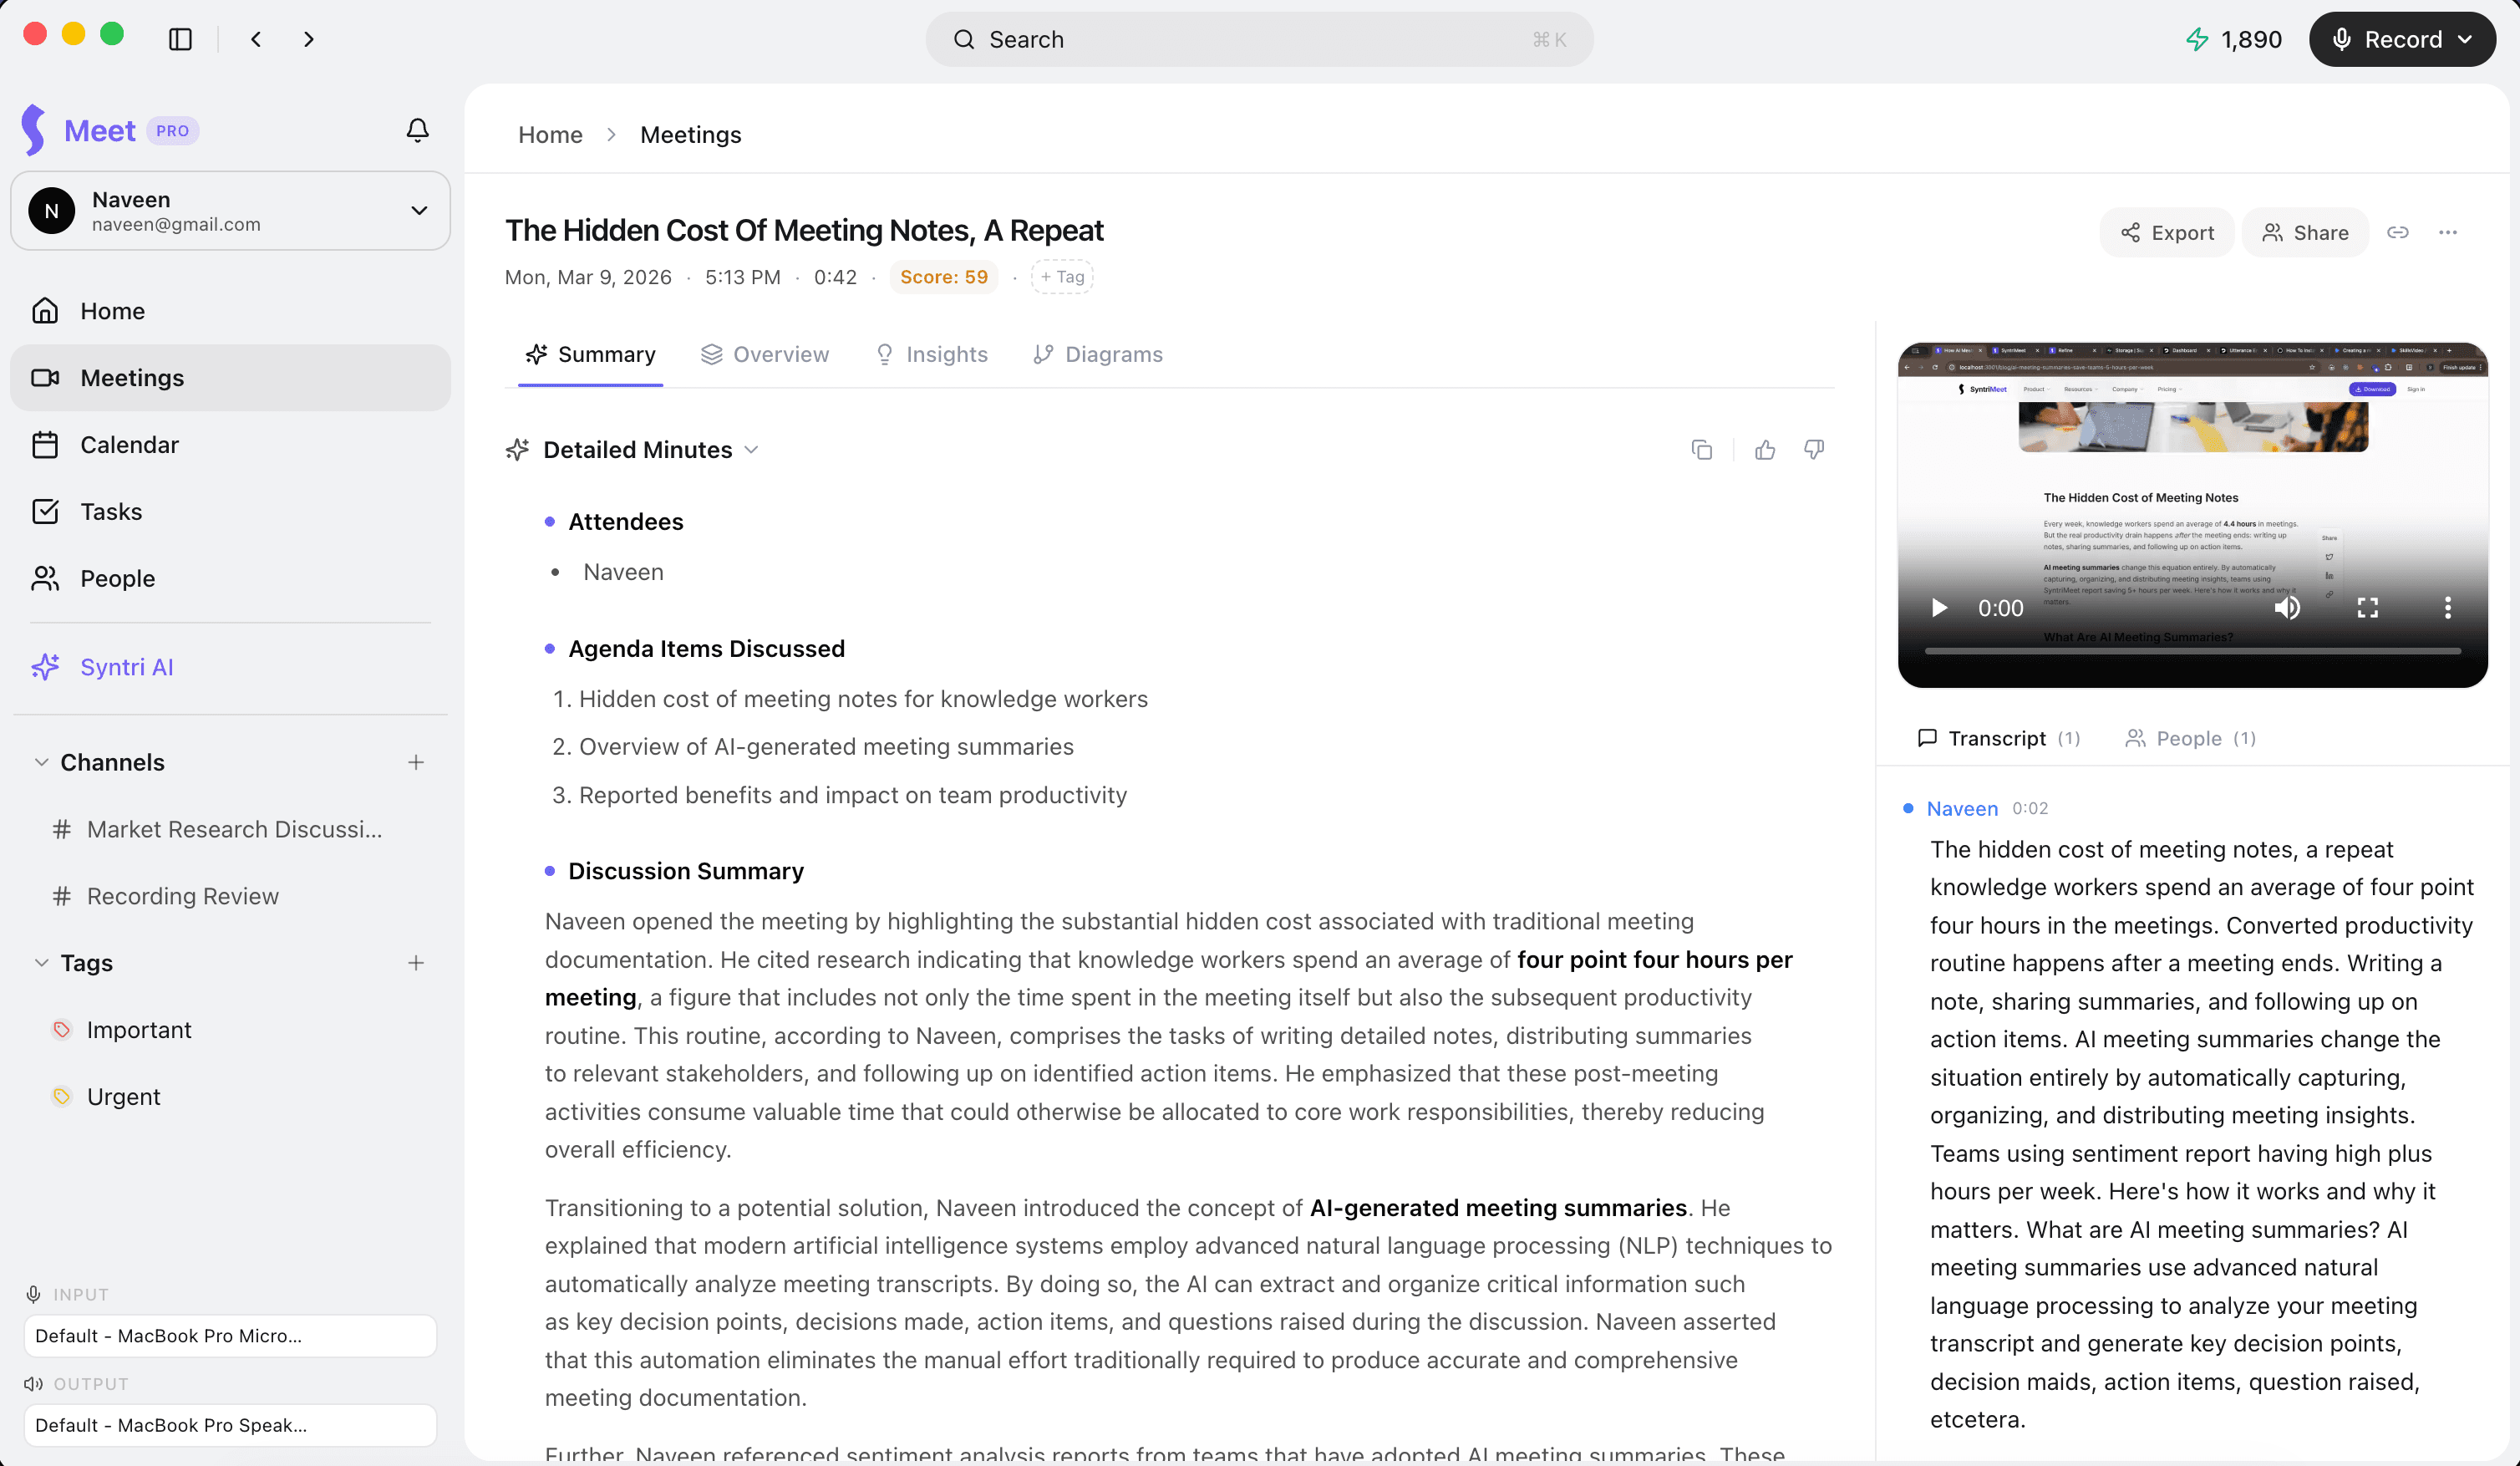Viewport: 2520px width, 1466px height.
Task: Expand the Naveen account dropdown
Action: point(230,211)
